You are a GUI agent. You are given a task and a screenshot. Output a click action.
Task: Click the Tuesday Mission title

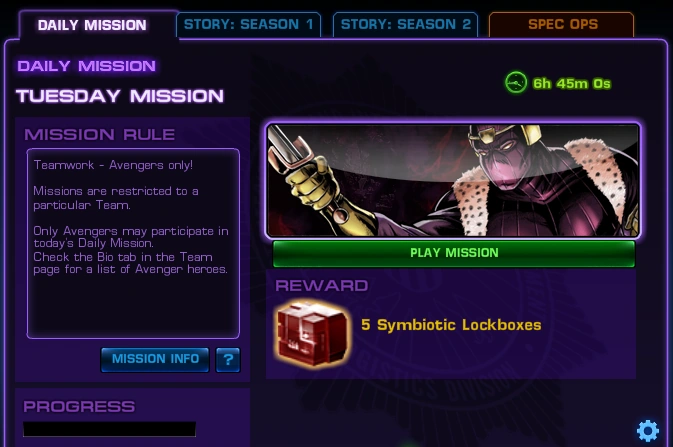coord(120,96)
